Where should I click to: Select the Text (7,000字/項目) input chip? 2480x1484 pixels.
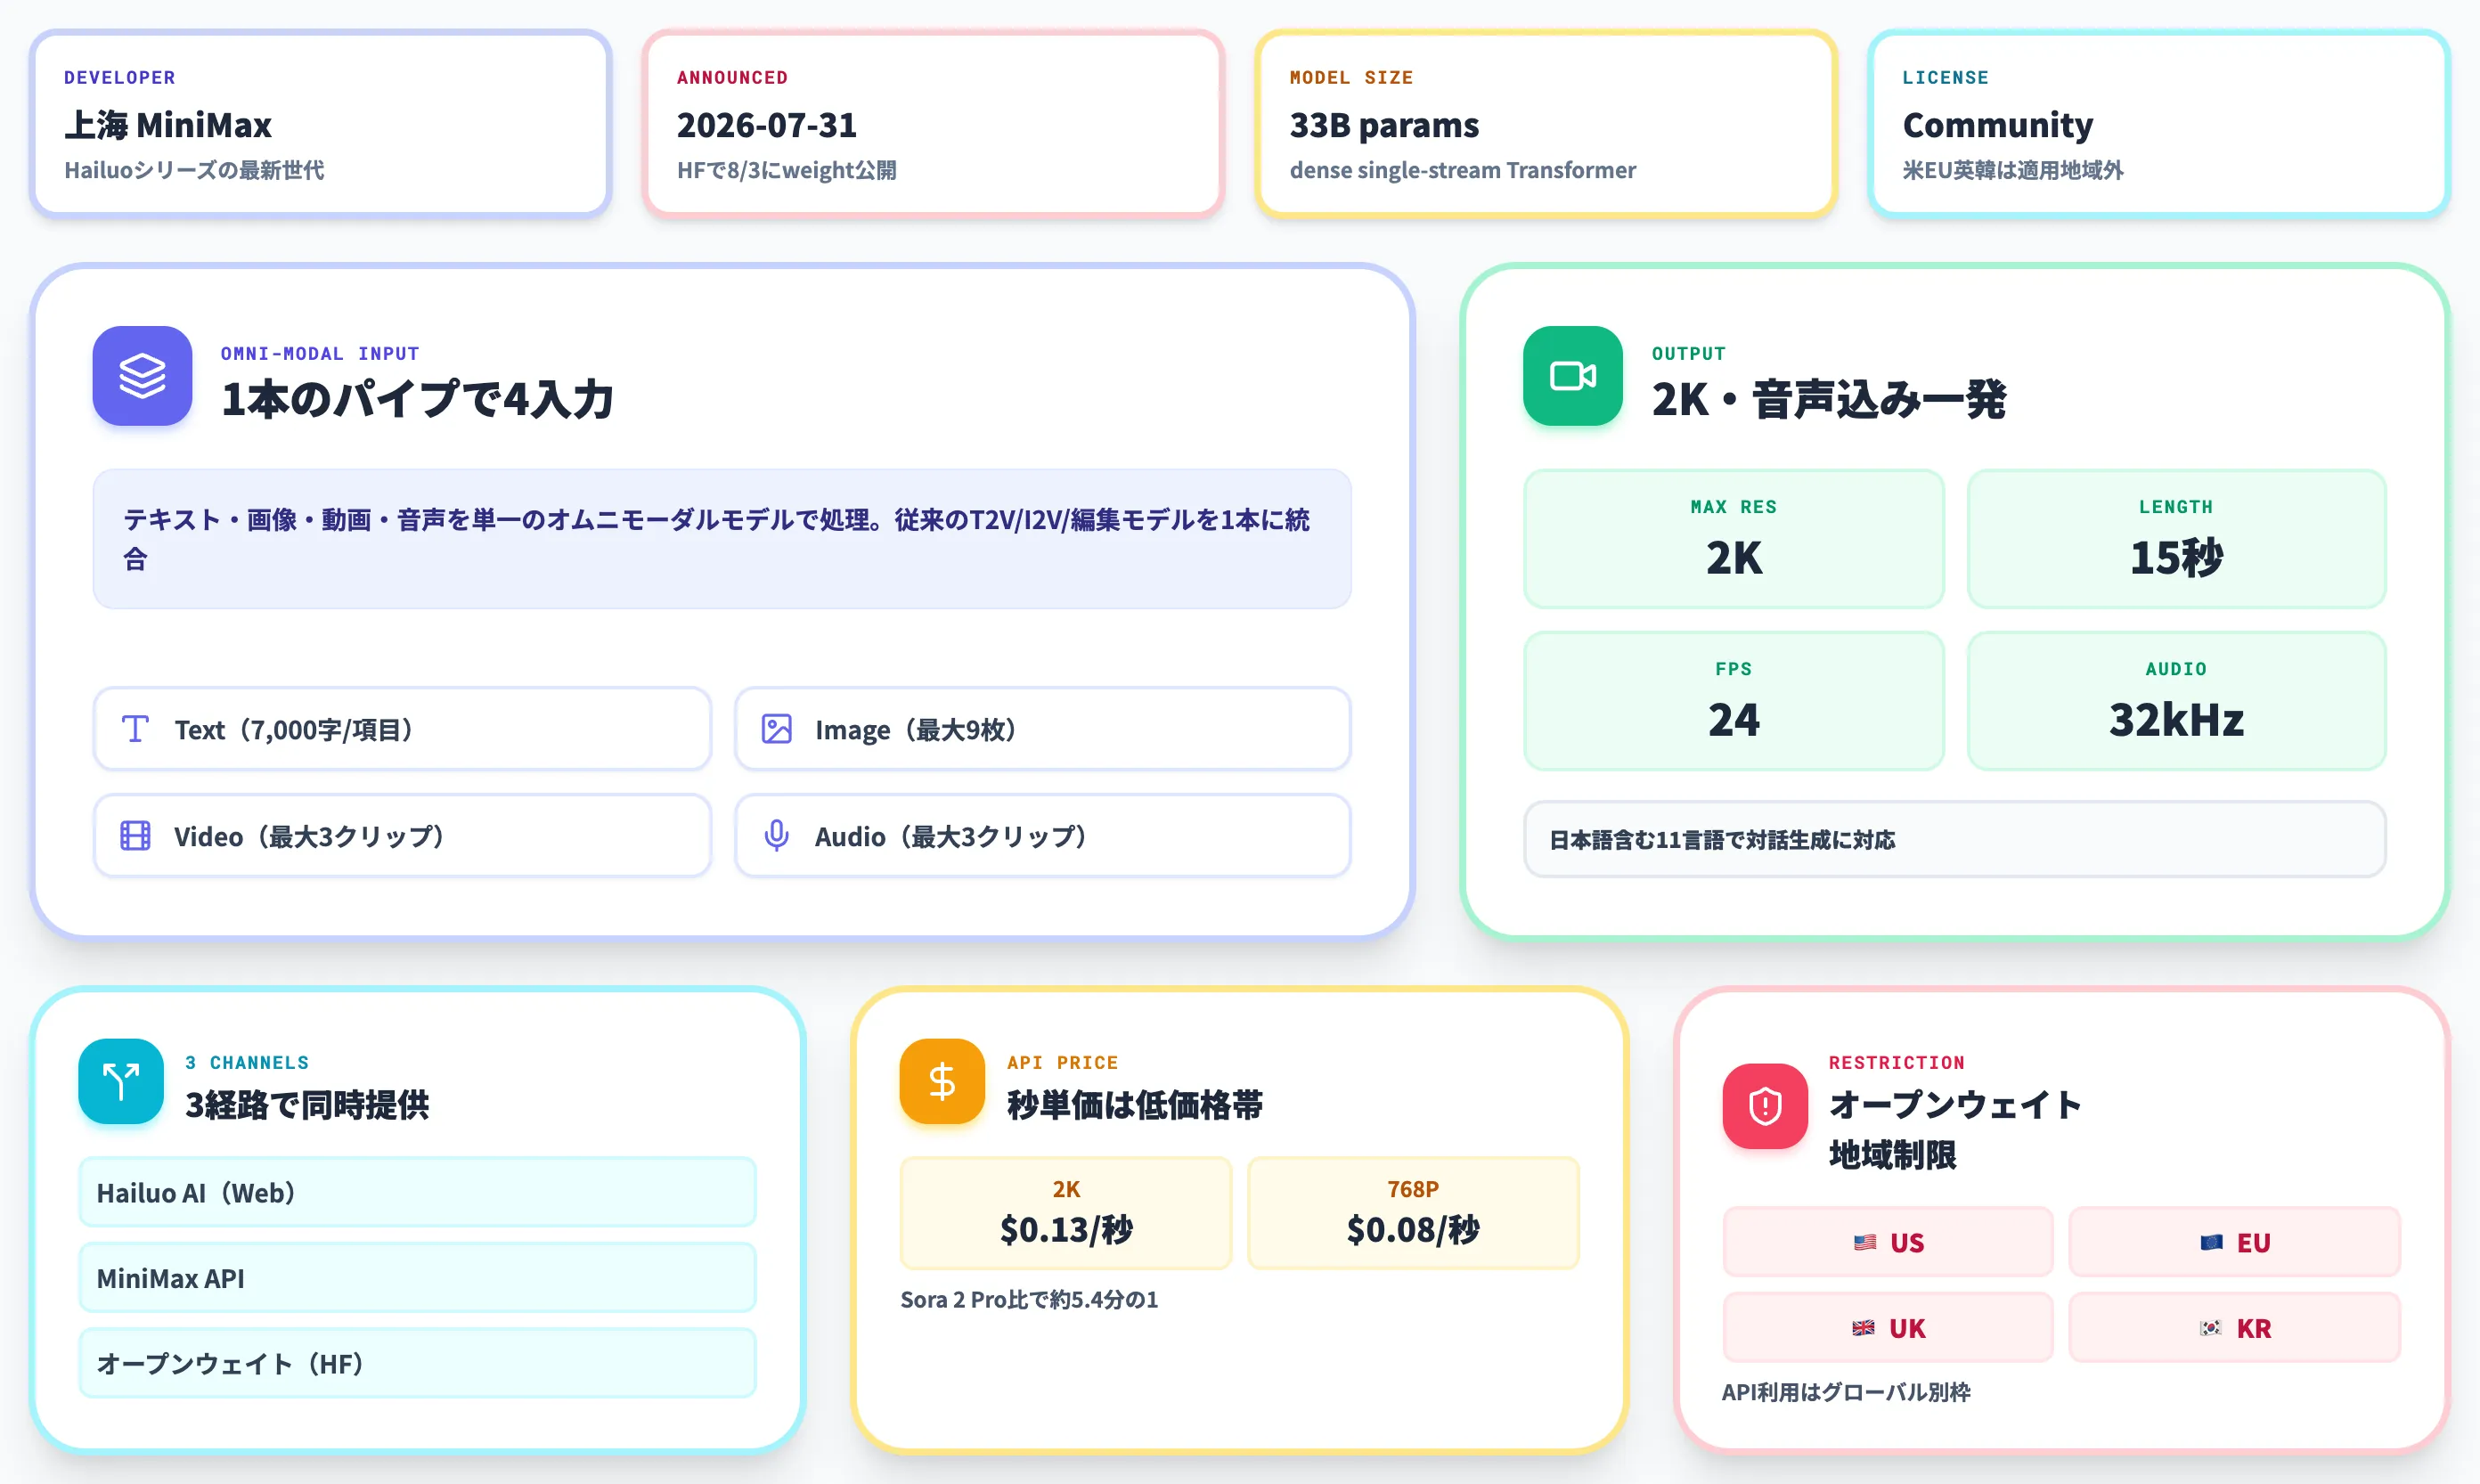click(402, 729)
